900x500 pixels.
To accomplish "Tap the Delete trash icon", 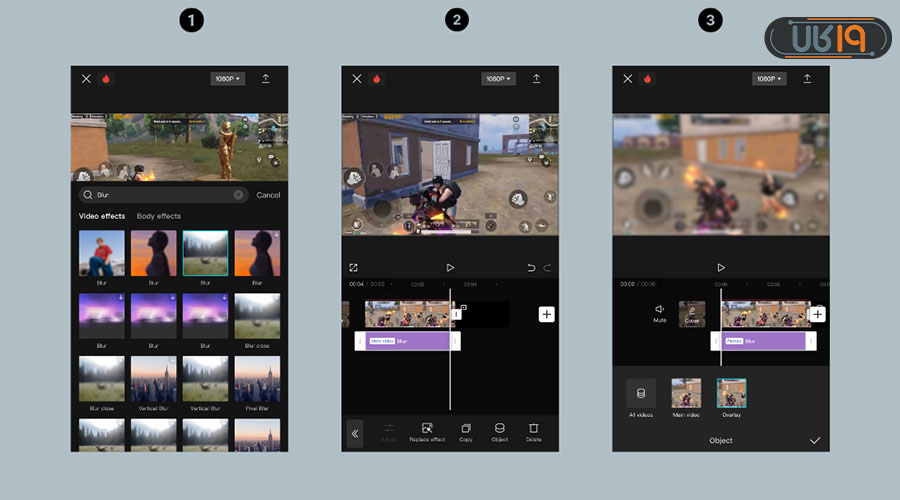I will [x=533, y=429].
